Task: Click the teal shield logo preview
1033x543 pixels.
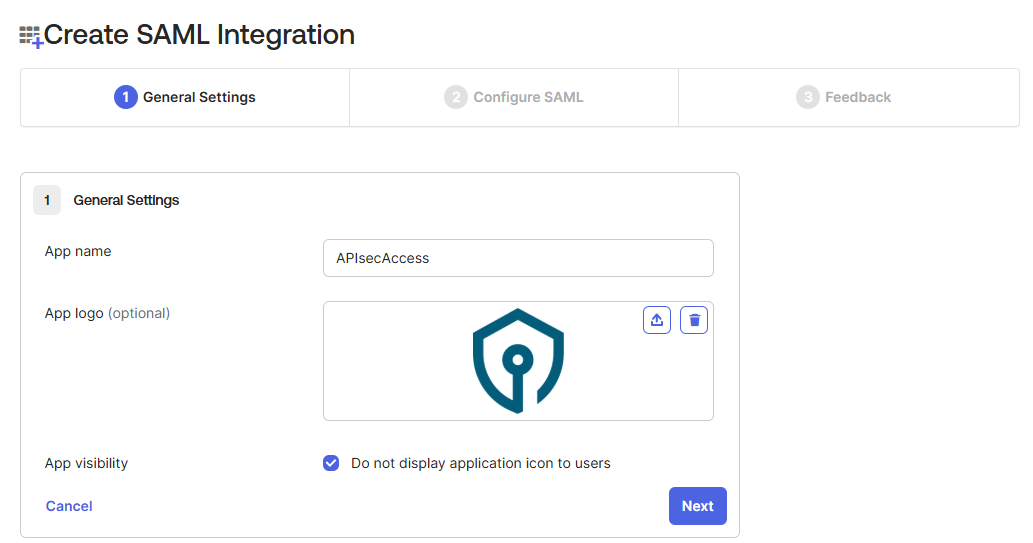Action: tap(518, 361)
